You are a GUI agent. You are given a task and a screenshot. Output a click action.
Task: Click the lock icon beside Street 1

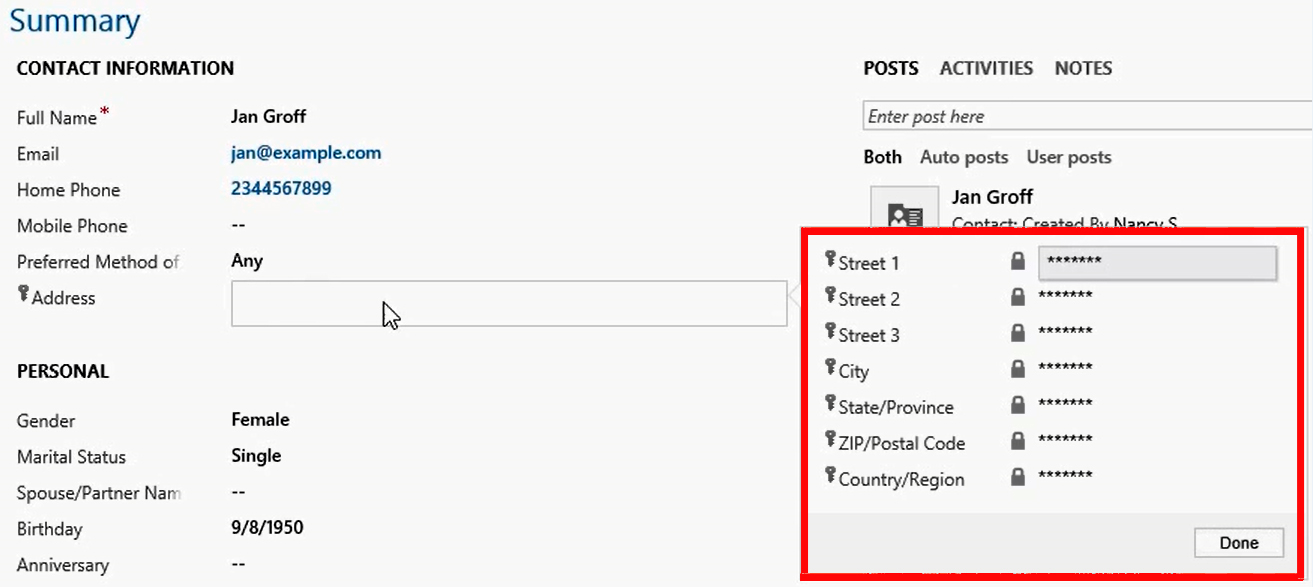click(1018, 261)
